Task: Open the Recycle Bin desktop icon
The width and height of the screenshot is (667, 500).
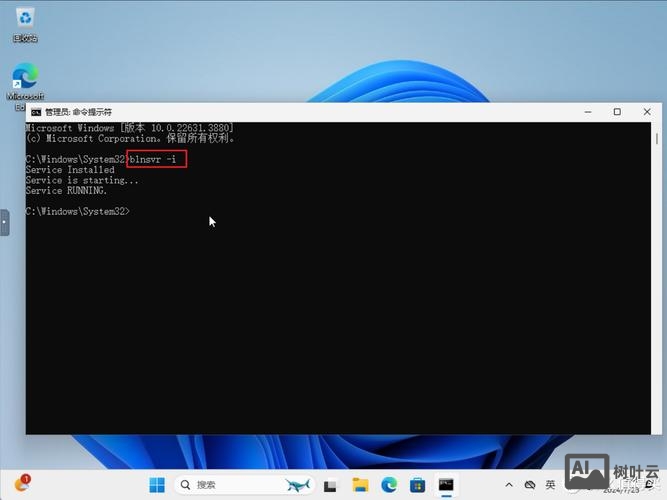Action: pos(24,18)
